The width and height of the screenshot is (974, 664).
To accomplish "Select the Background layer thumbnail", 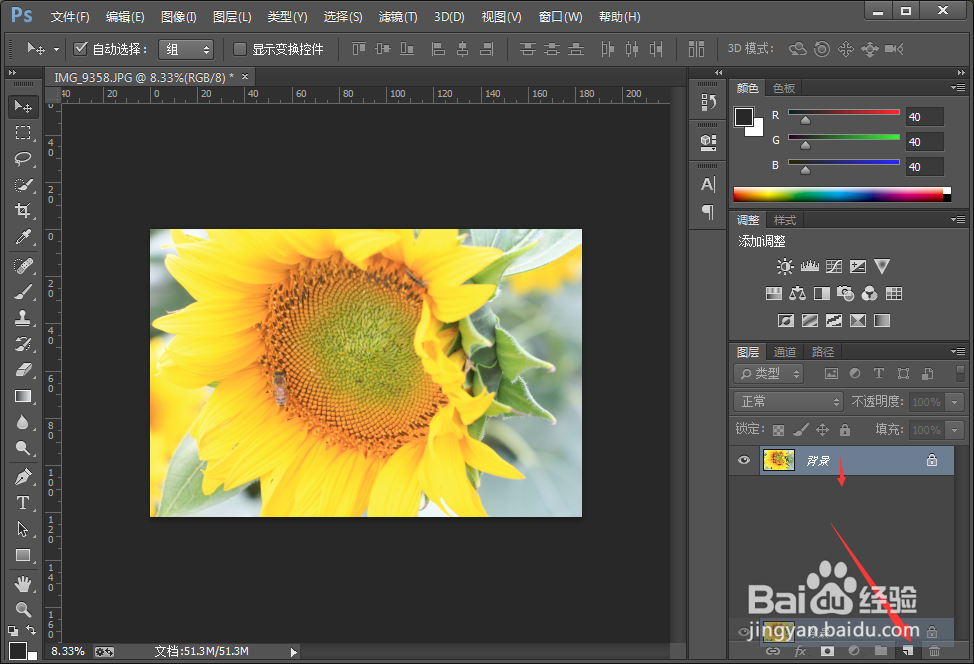I will (x=778, y=460).
